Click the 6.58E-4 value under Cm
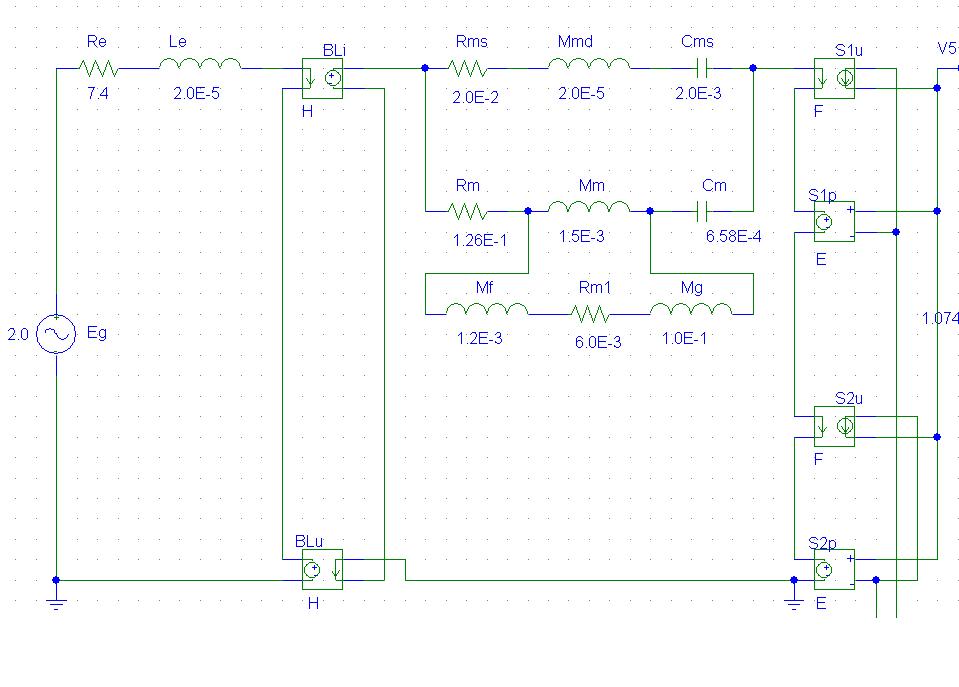The width and height of the screenshot is (959, 687). (733, 237)
